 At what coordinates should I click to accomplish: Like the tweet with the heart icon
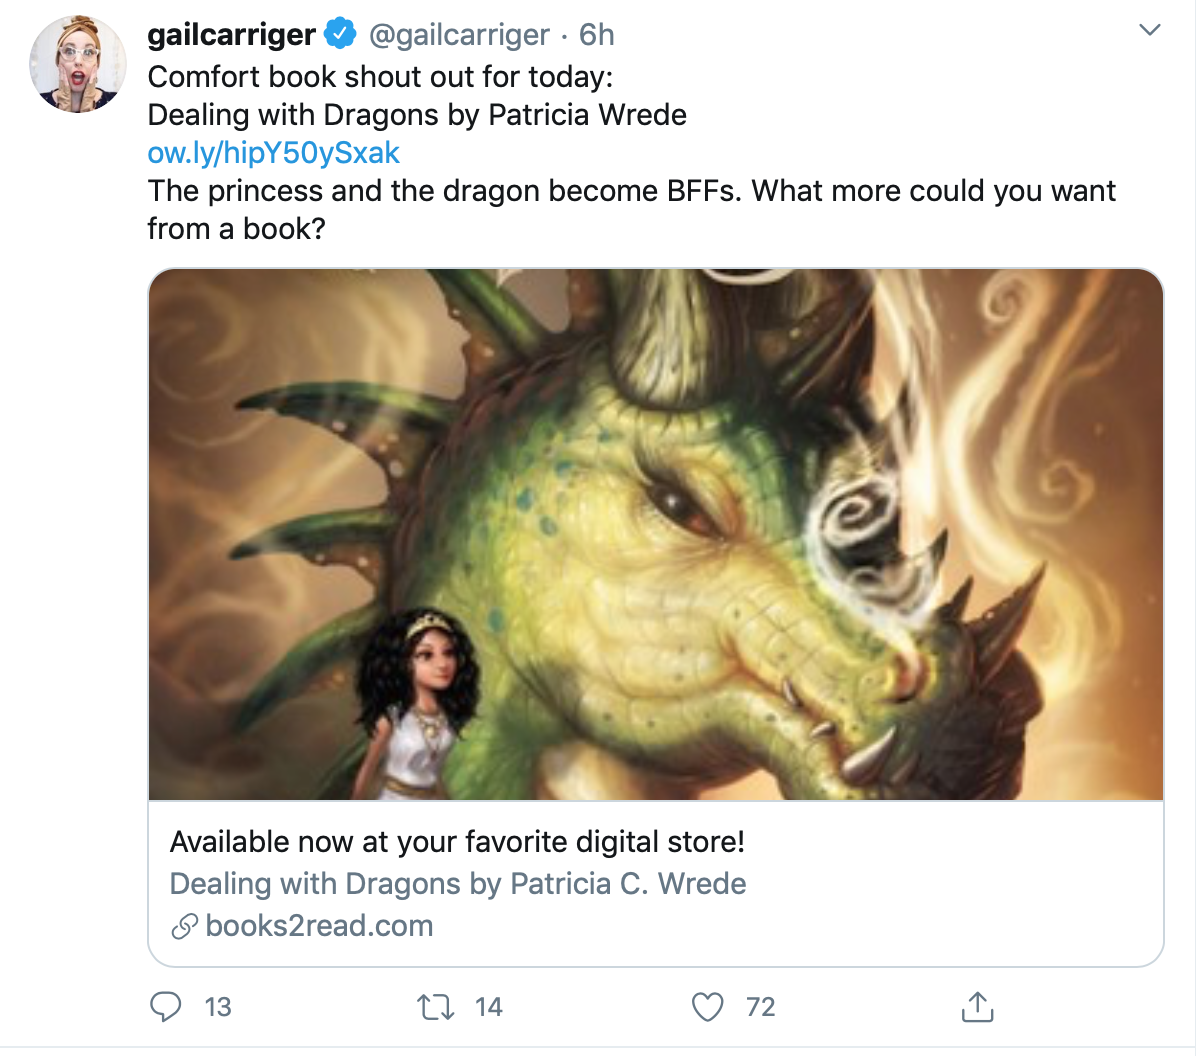pyautogui.click(x=707, y=1006)
